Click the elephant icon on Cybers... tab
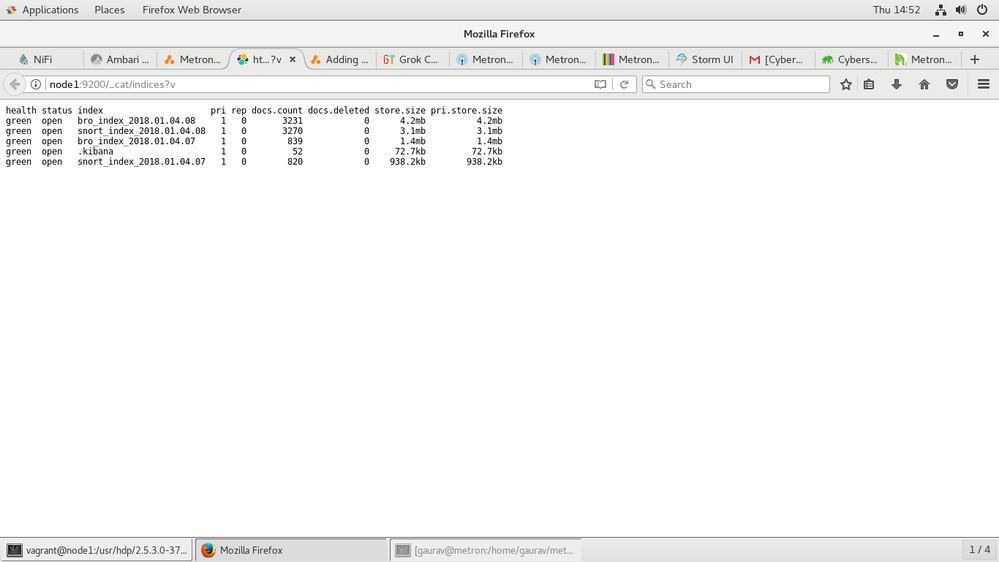Viewport: 999px width, 562px height. point(827,59)
